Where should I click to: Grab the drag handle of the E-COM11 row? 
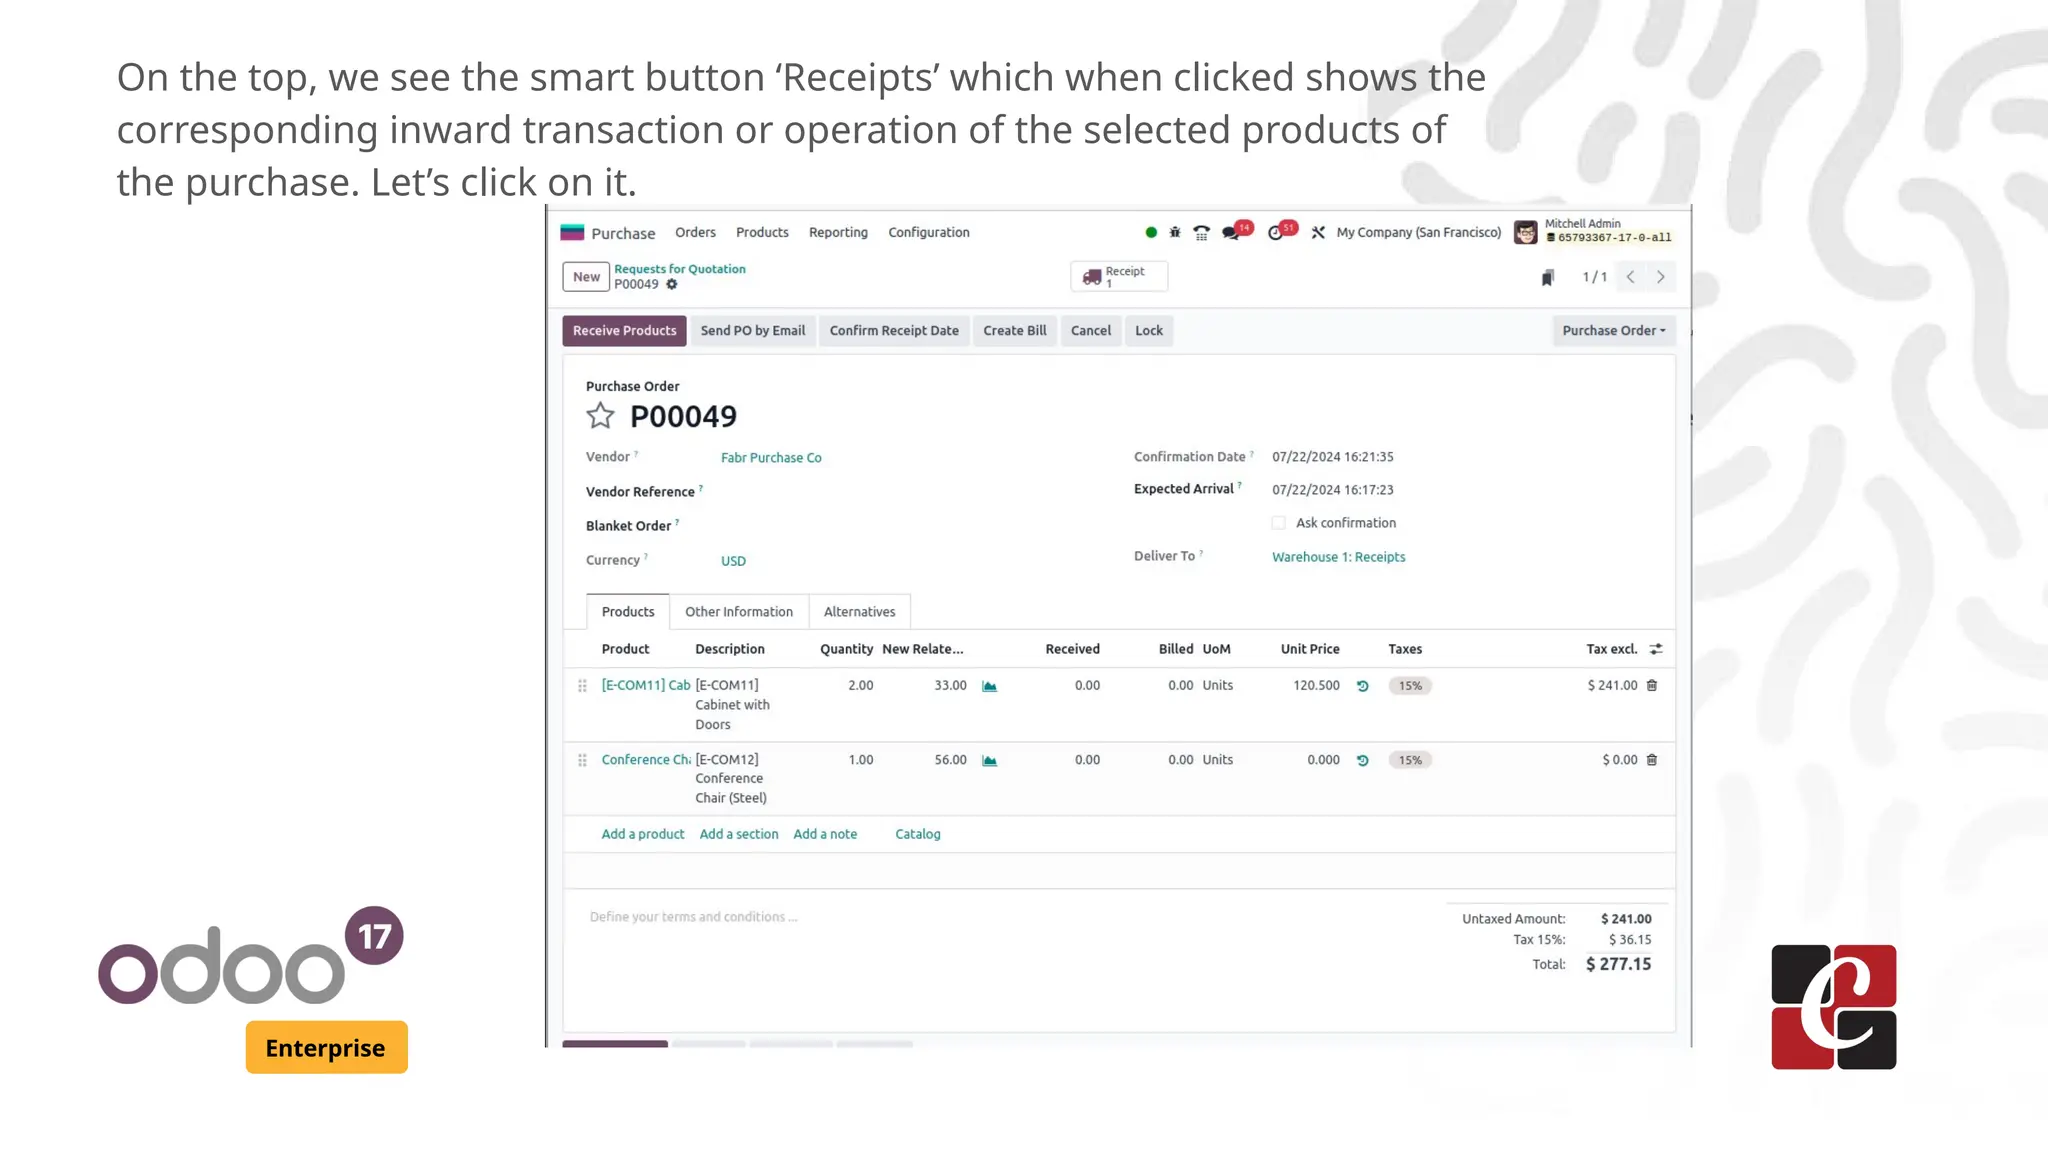[582, 686]
